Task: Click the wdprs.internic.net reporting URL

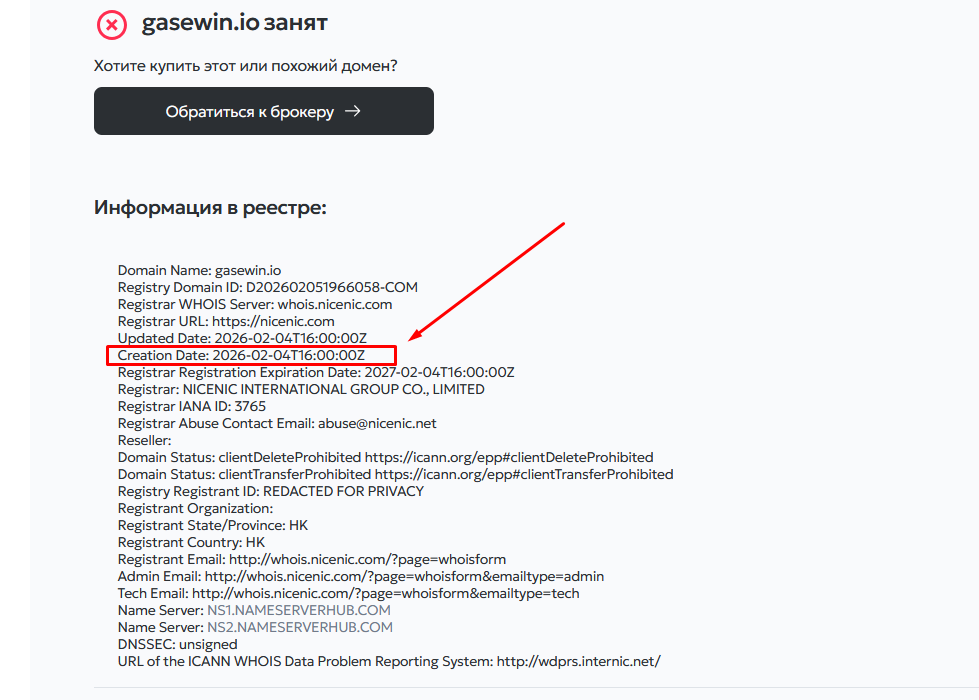Action: [578, 661]
